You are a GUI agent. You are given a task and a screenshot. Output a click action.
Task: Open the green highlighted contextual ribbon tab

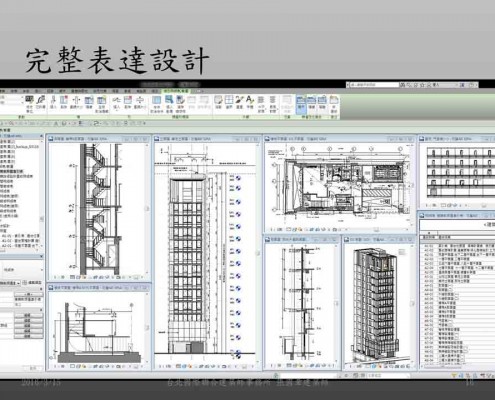coord(175,91)
